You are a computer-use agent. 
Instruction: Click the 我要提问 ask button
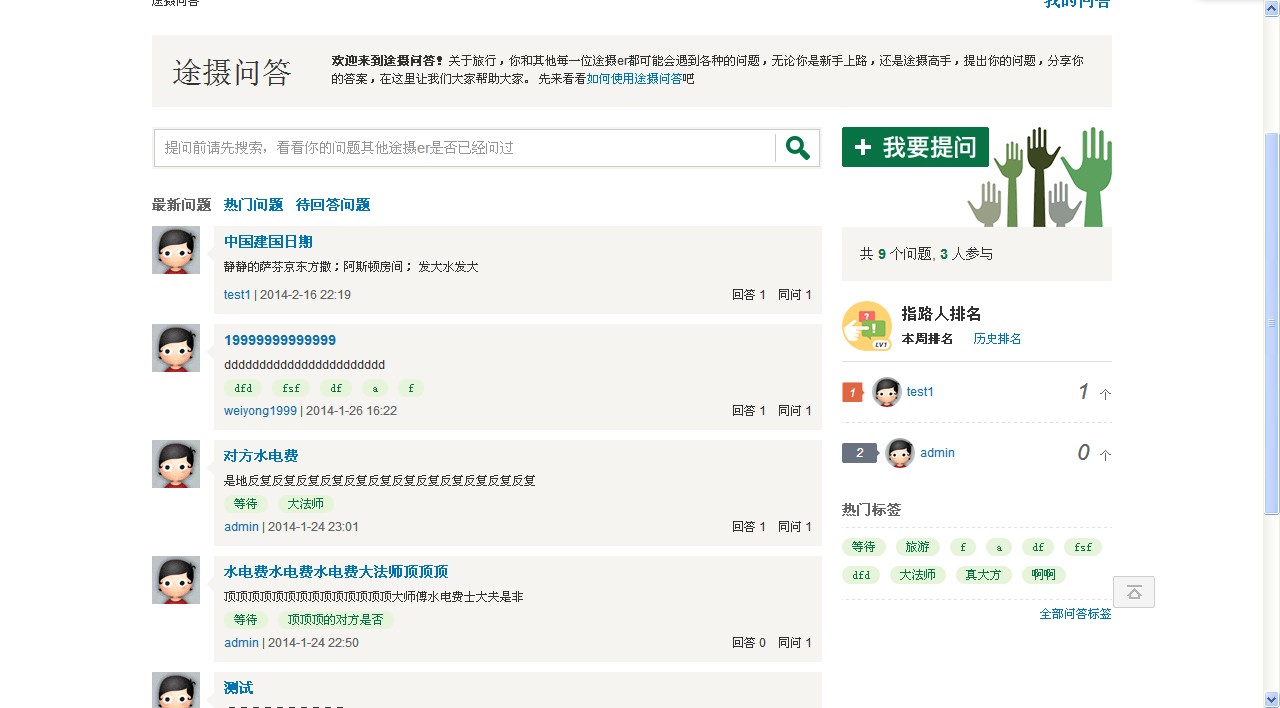915,147
